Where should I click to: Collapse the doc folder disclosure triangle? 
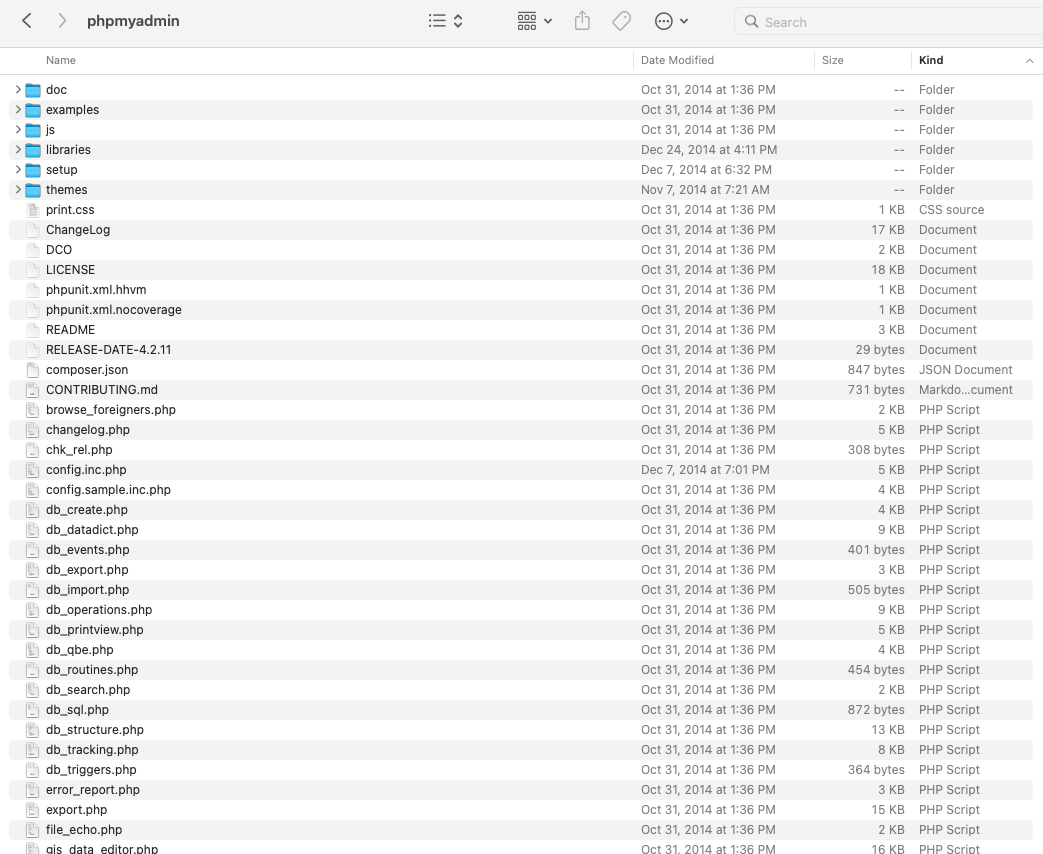(x=18, y=89)
